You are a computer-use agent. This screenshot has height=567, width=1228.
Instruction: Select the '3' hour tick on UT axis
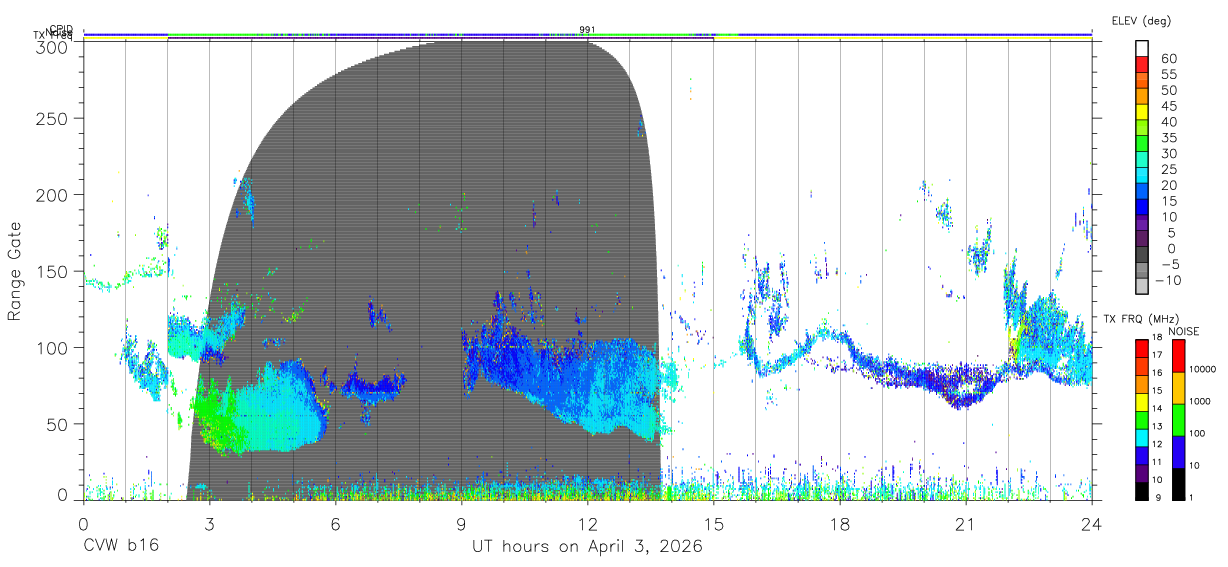point(209,523)
